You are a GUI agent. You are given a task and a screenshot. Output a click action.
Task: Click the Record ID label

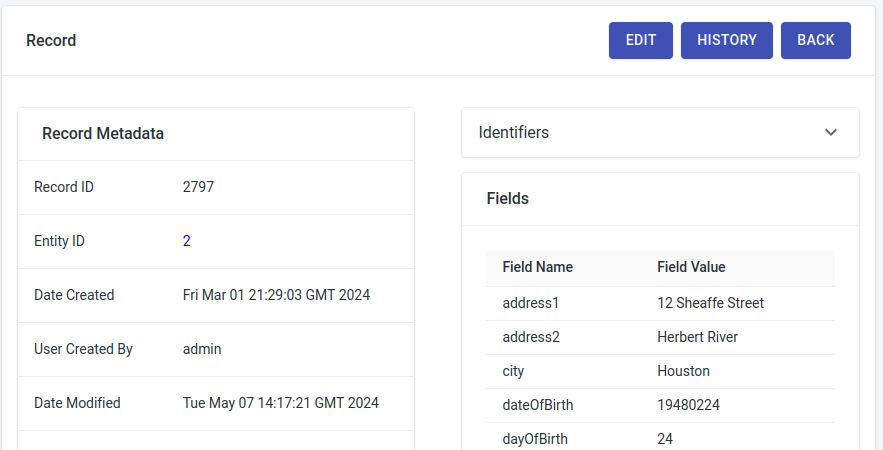64,187
